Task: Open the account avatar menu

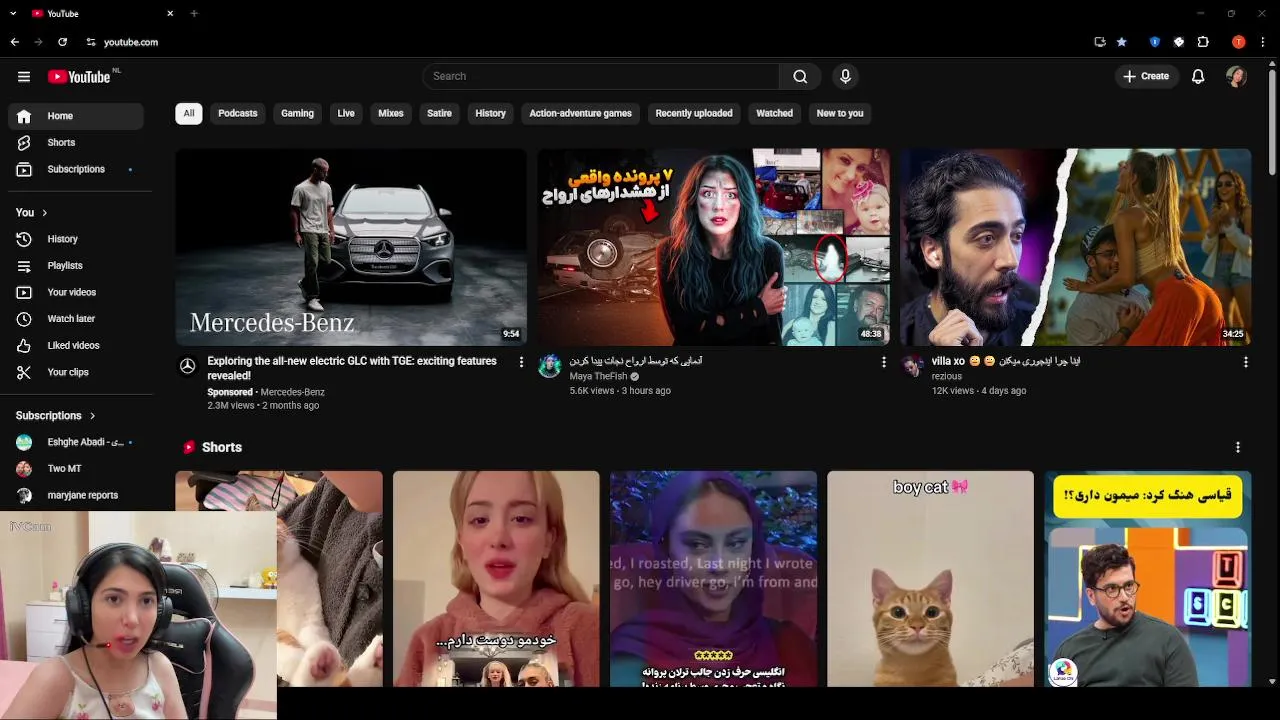Action: click(1236, 76)
